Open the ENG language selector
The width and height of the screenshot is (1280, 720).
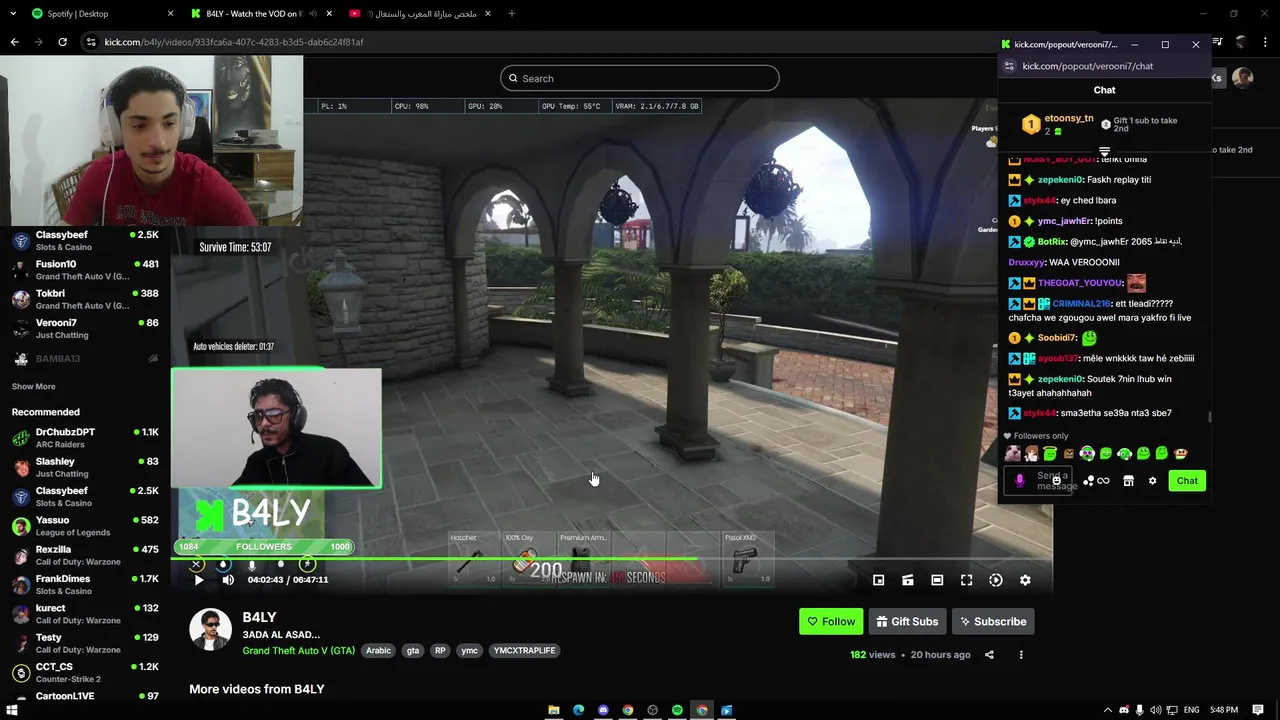click(1191, 710)
